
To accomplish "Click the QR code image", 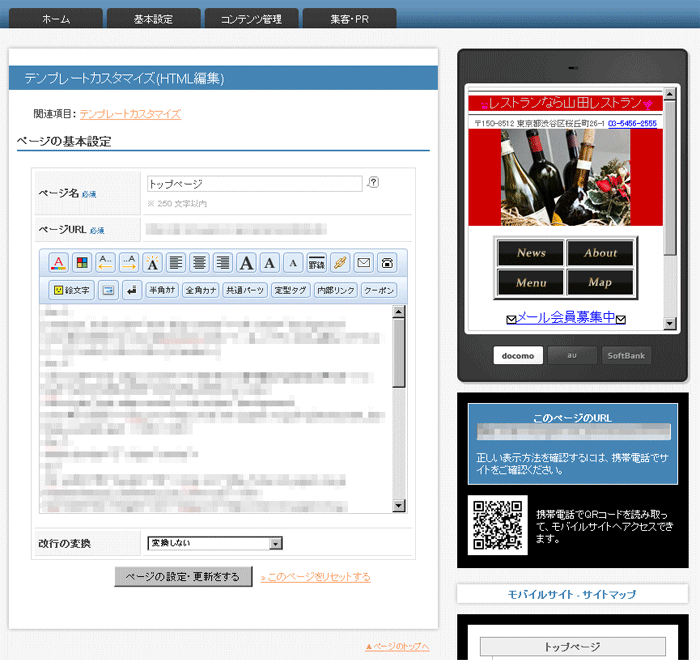I will pos(497,525).
